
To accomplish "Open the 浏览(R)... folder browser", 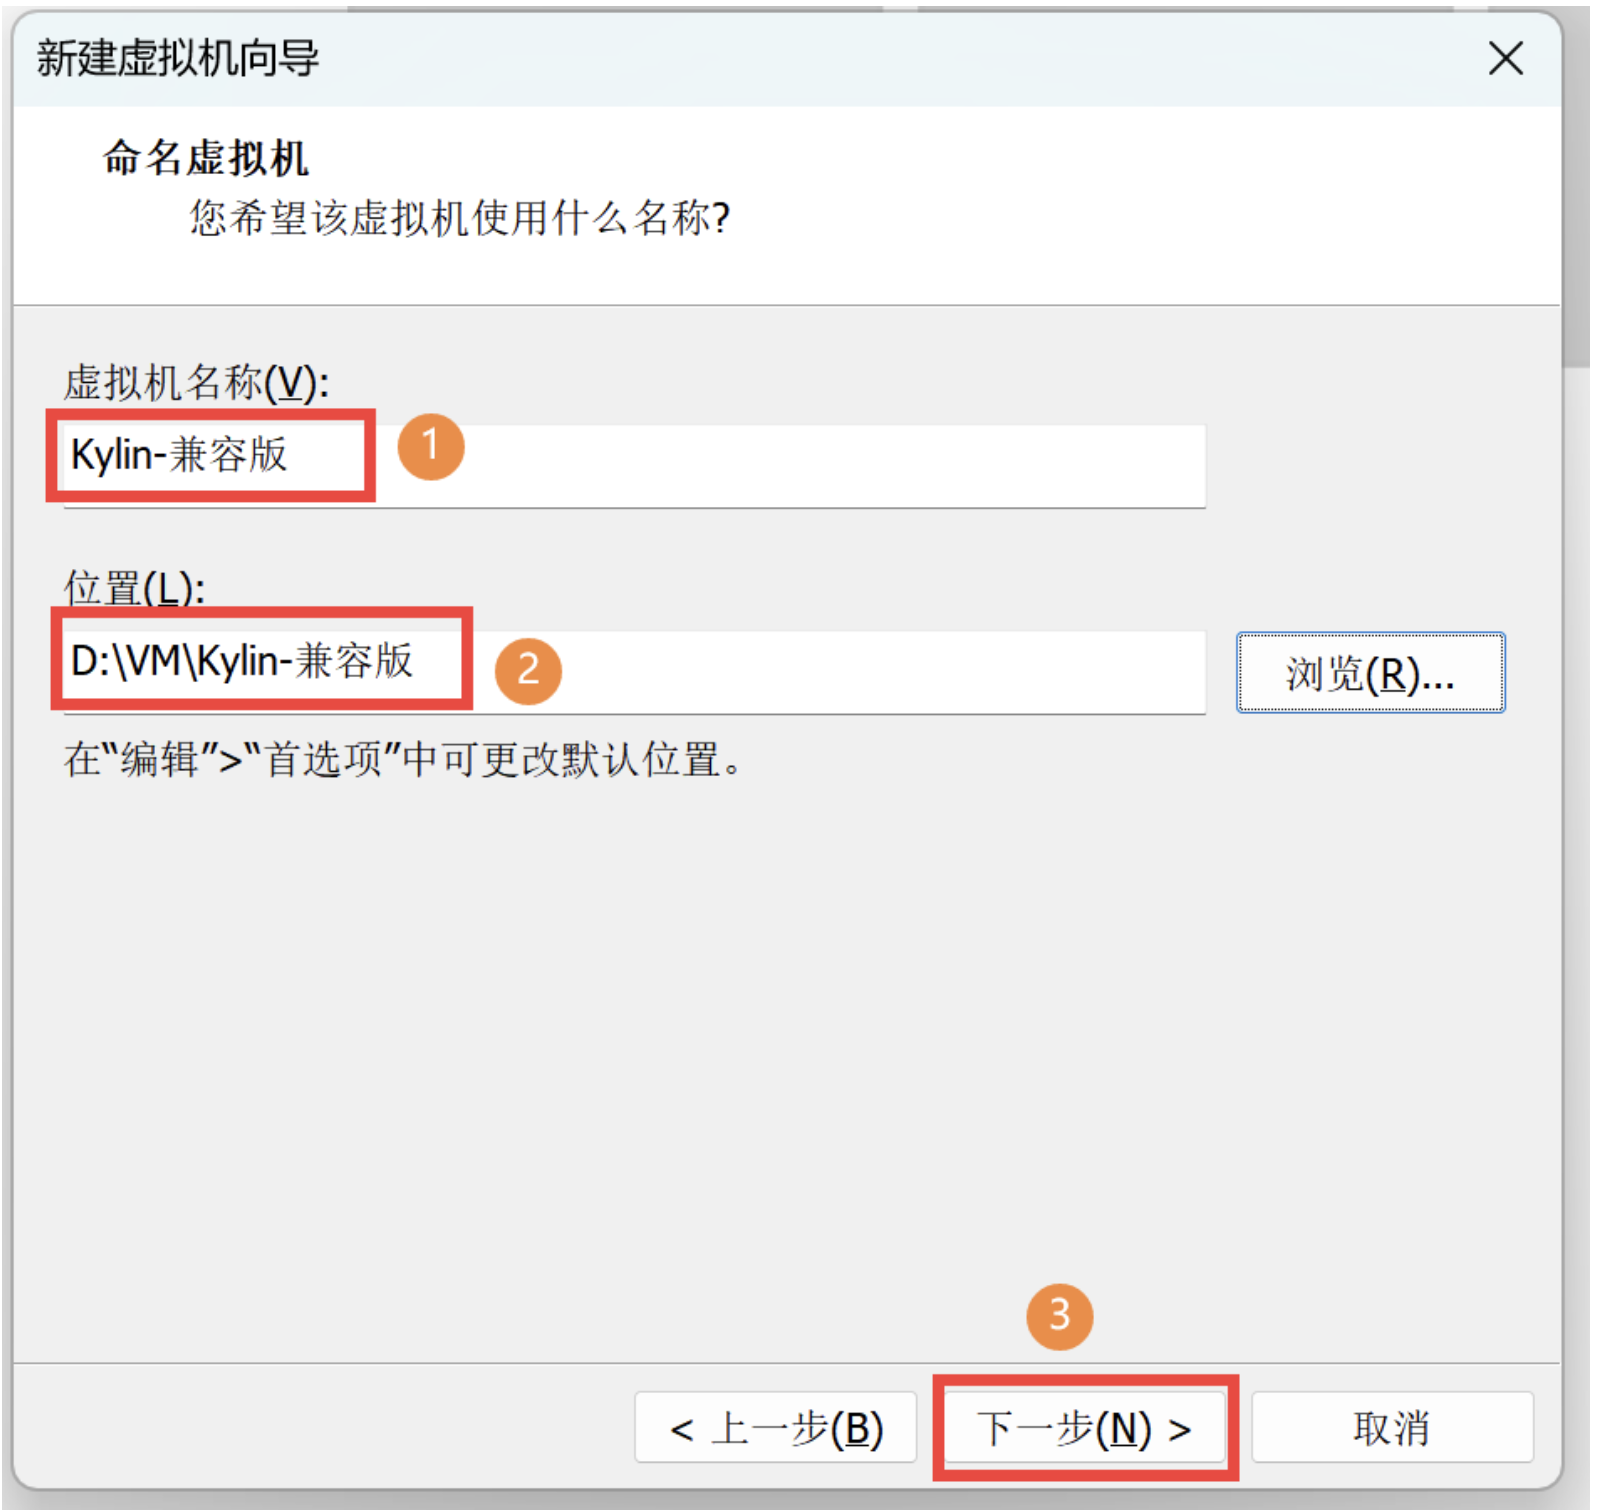I will [x=1370, y=673].
